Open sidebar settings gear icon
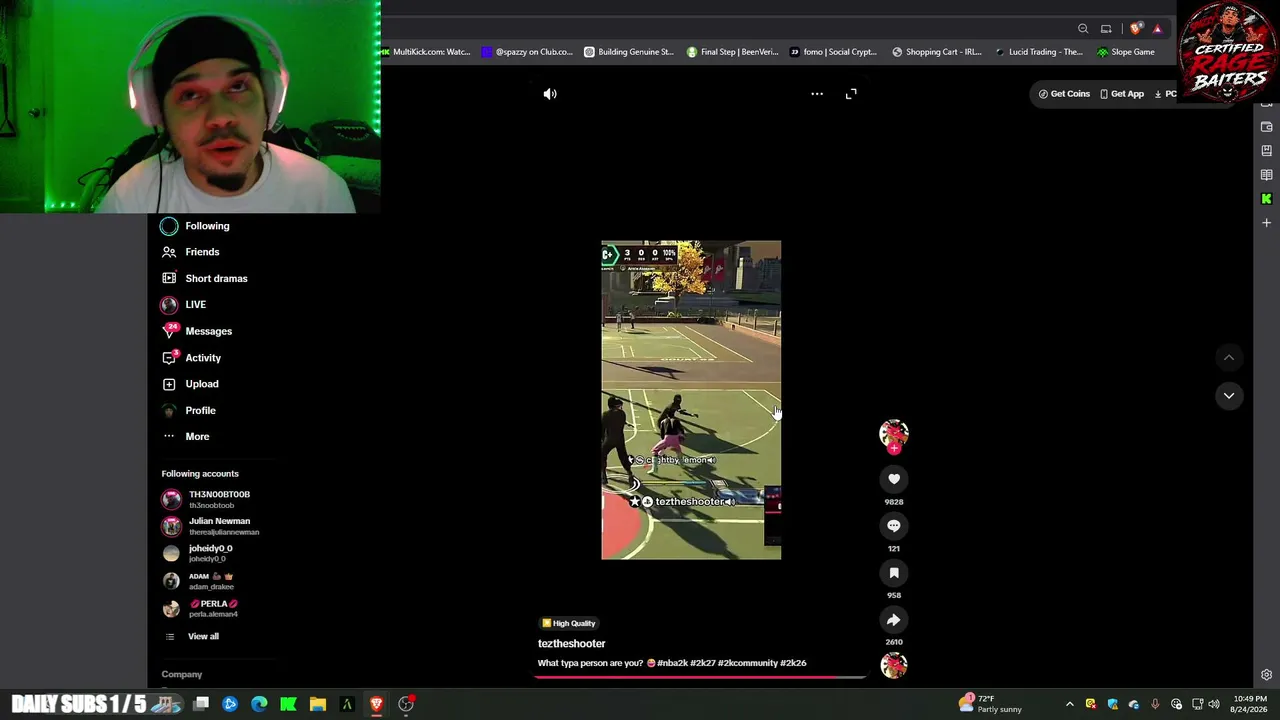 1266,675
